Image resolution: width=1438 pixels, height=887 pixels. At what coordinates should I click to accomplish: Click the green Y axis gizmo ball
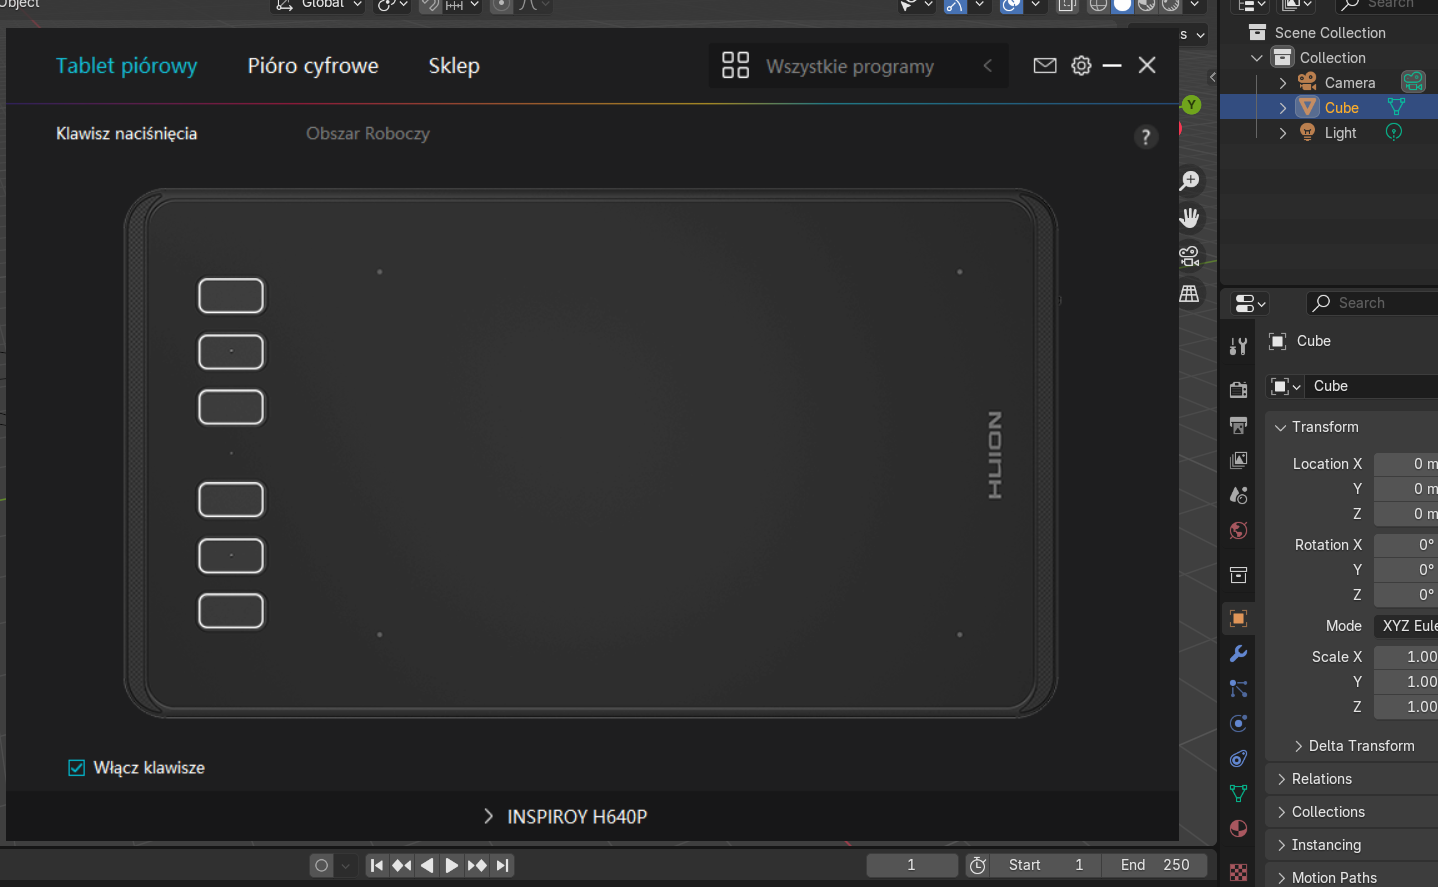(x=1191, y=105)
